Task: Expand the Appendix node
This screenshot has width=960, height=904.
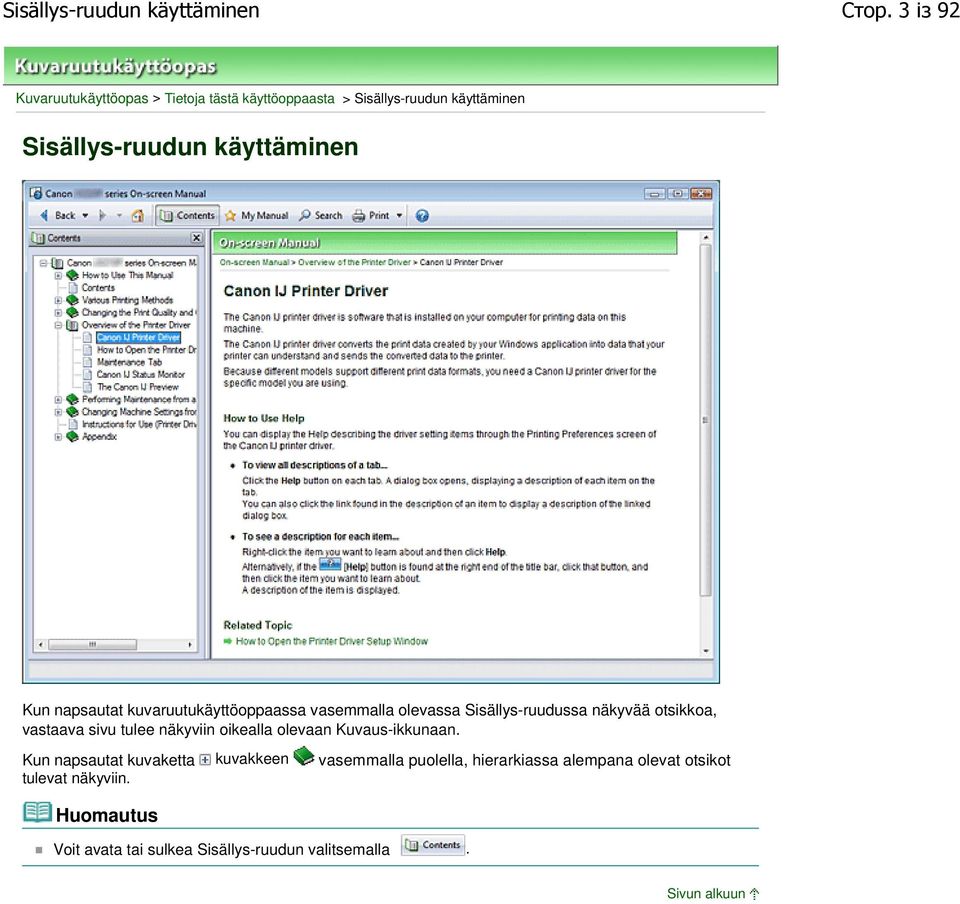Action: 58,437
